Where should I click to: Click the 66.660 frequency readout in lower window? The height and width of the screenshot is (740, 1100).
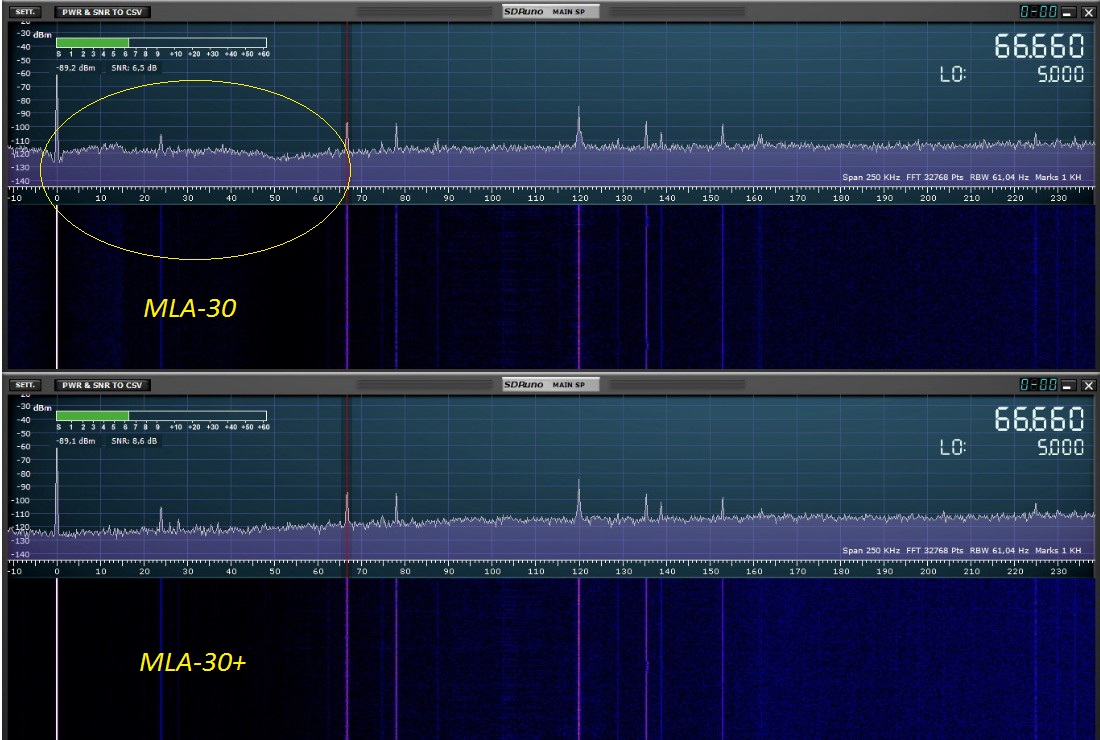tap(1039, 419)
